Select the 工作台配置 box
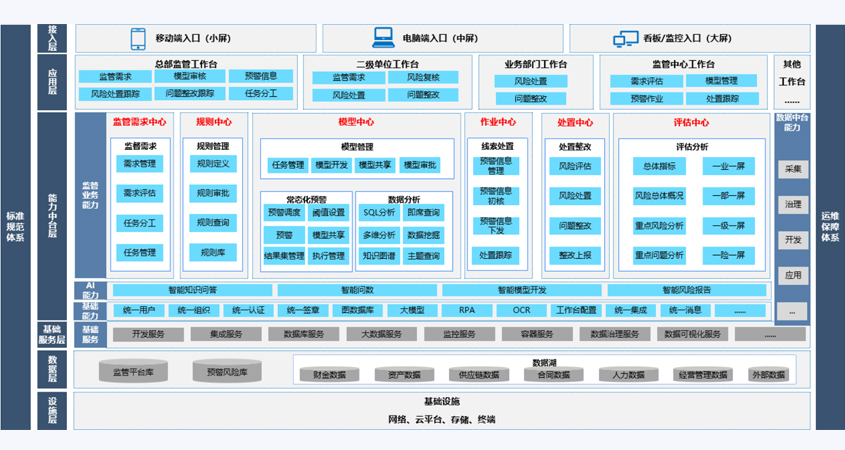This screenshot has height=450, width=845. pyautogui.click(x=576, y=310)
